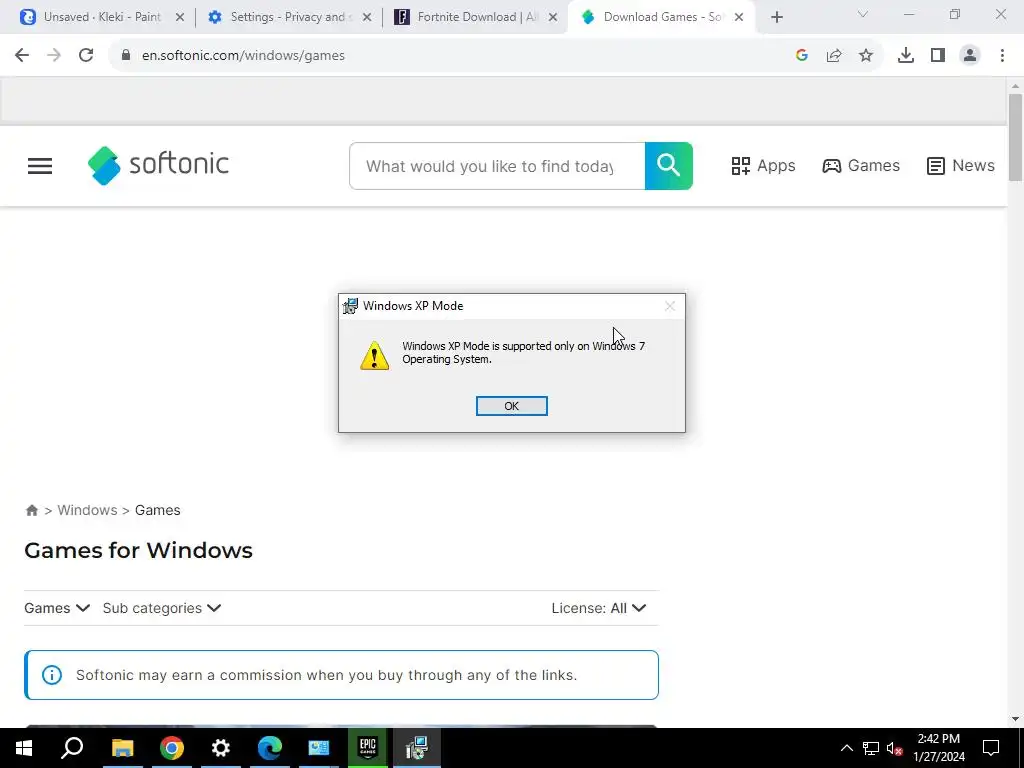Close the Download Games Softonic tab

click(739, 18)
